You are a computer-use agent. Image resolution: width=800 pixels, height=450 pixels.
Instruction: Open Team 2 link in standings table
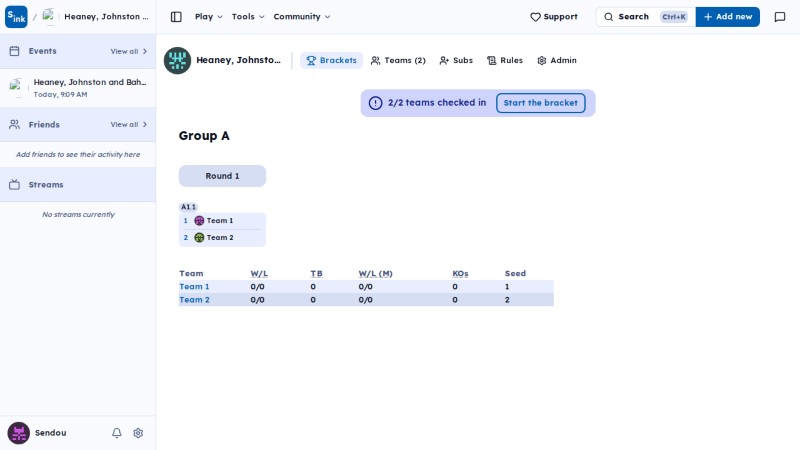coord(194,300)
